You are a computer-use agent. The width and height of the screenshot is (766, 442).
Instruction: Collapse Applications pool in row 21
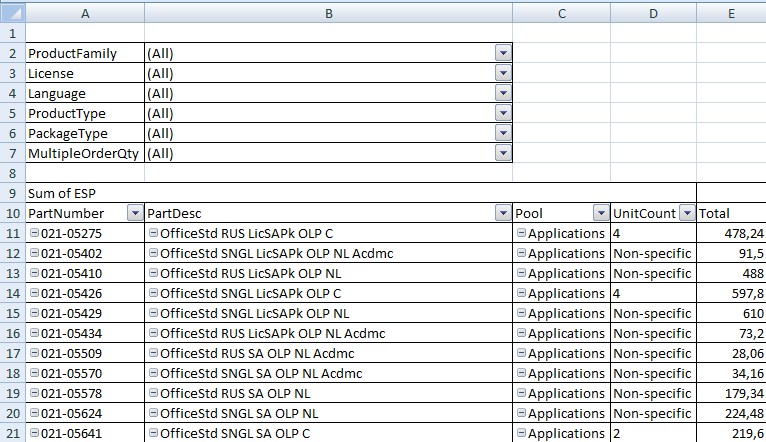(x=521, y=433)
